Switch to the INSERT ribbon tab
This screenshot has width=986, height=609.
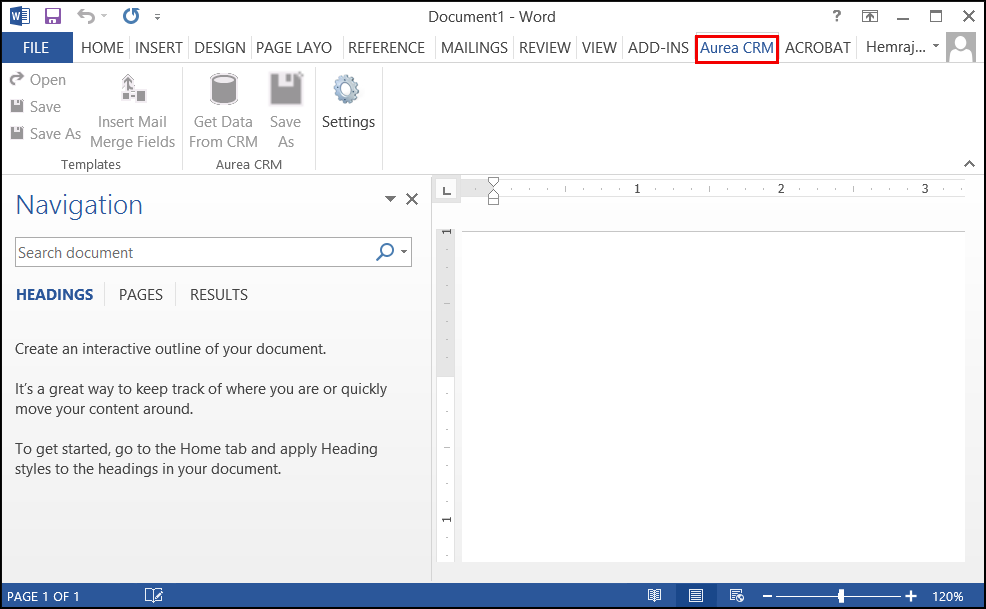coord(158,48)
